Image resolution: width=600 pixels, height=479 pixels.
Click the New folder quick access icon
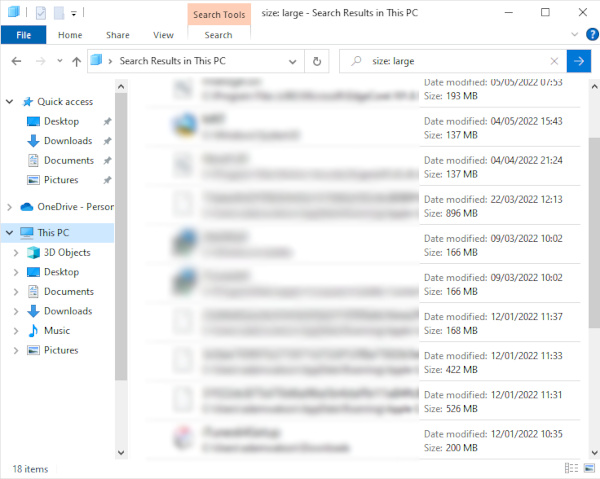pyautogui.click(x=59, y=13)
